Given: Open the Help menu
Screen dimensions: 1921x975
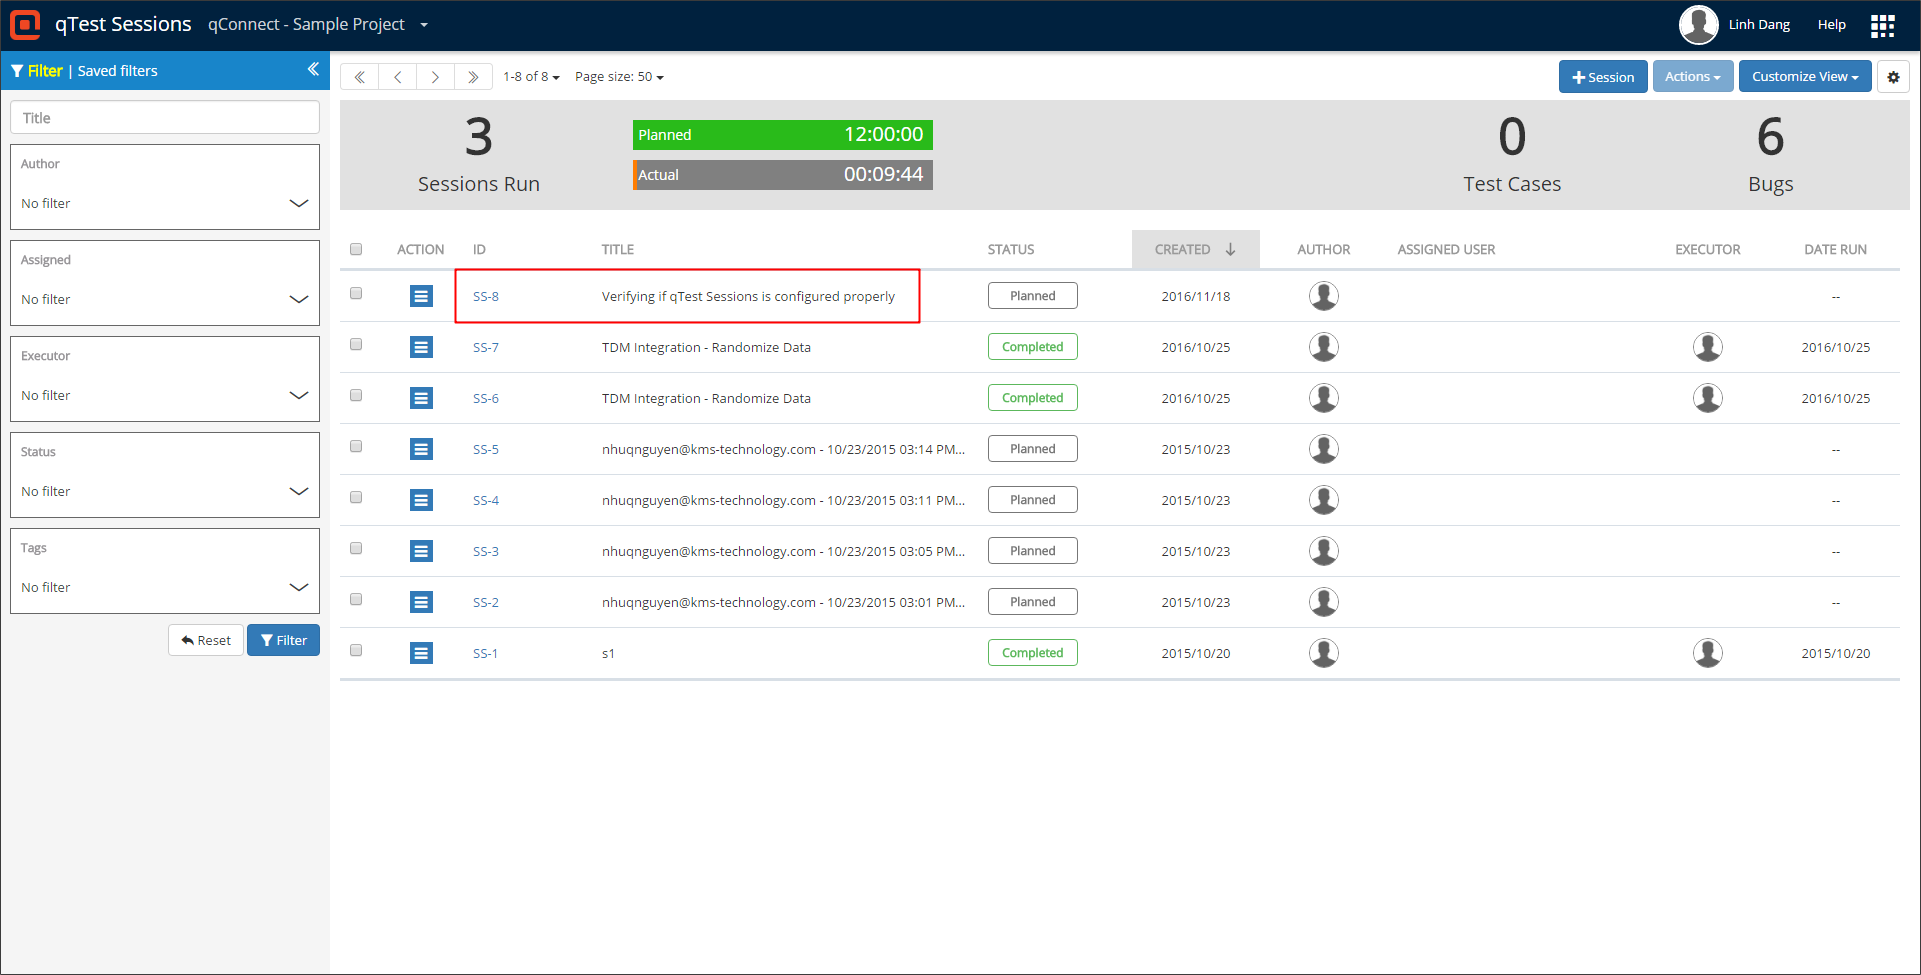Looking at the screenshot, I should point(1831,25).
